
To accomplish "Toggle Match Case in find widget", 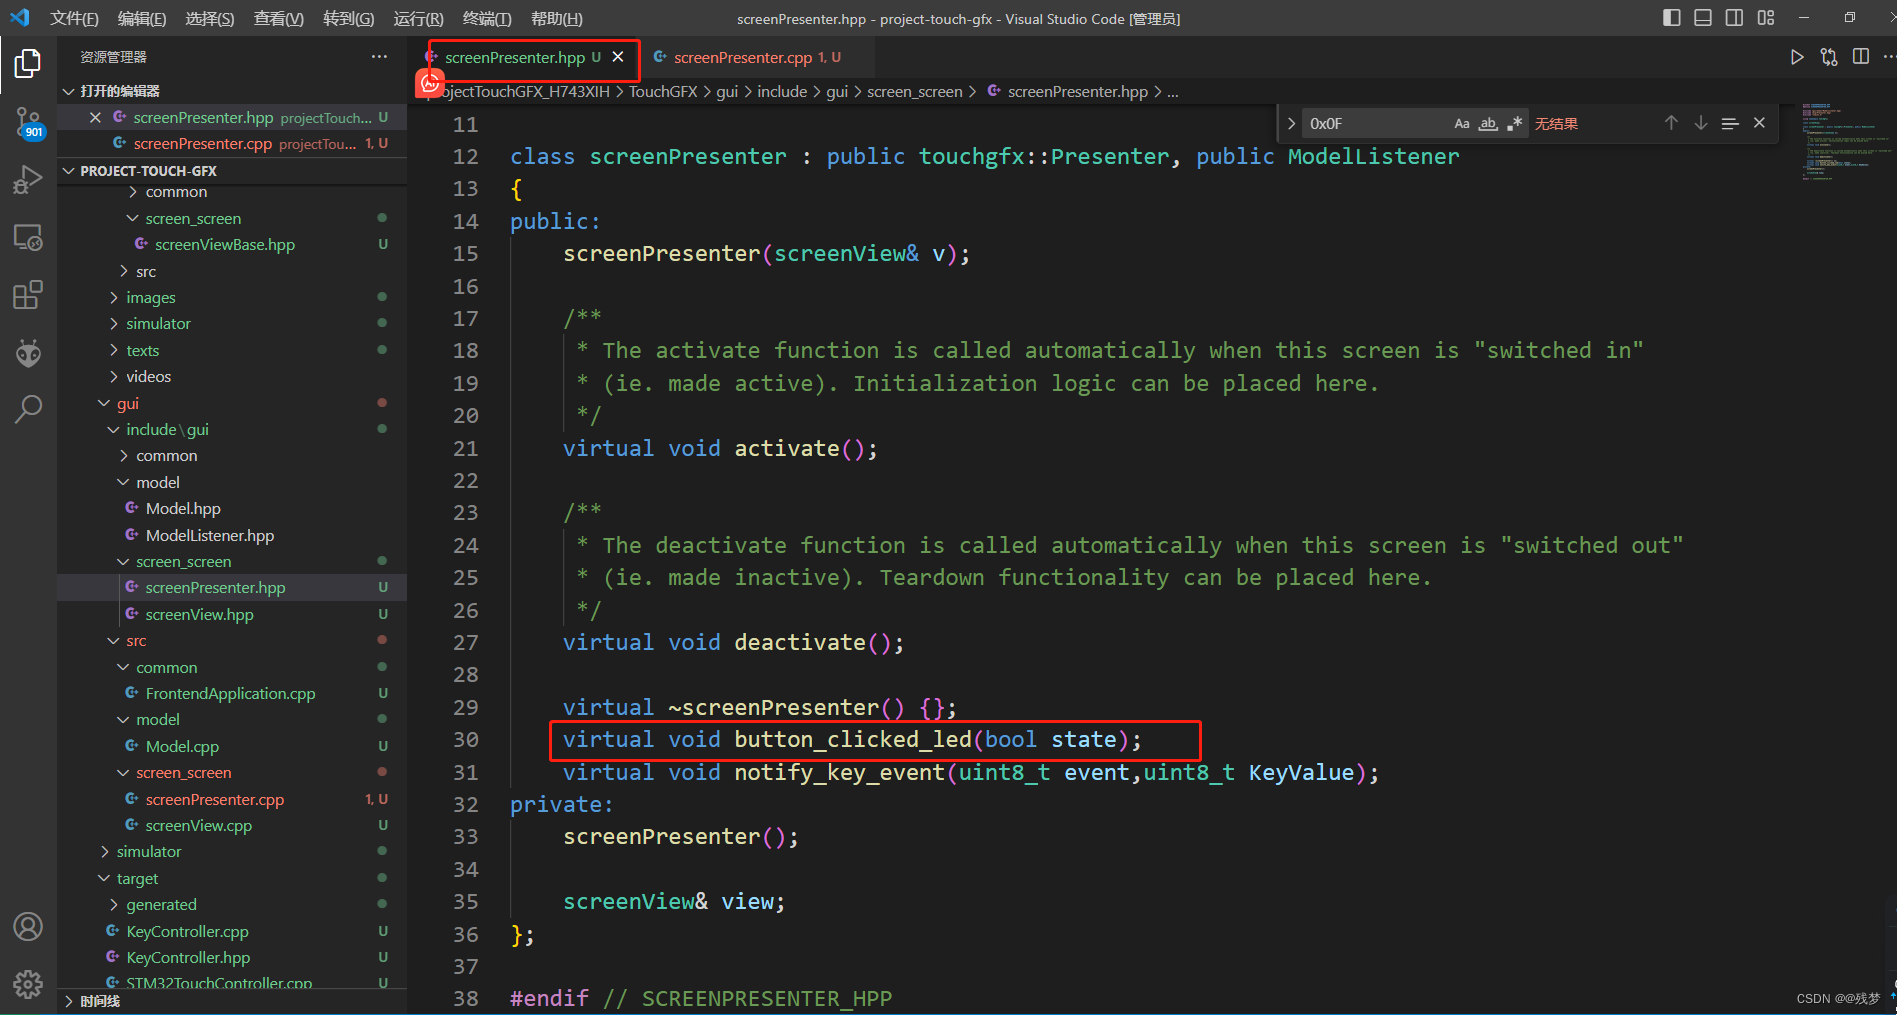I will point(1462,123).
